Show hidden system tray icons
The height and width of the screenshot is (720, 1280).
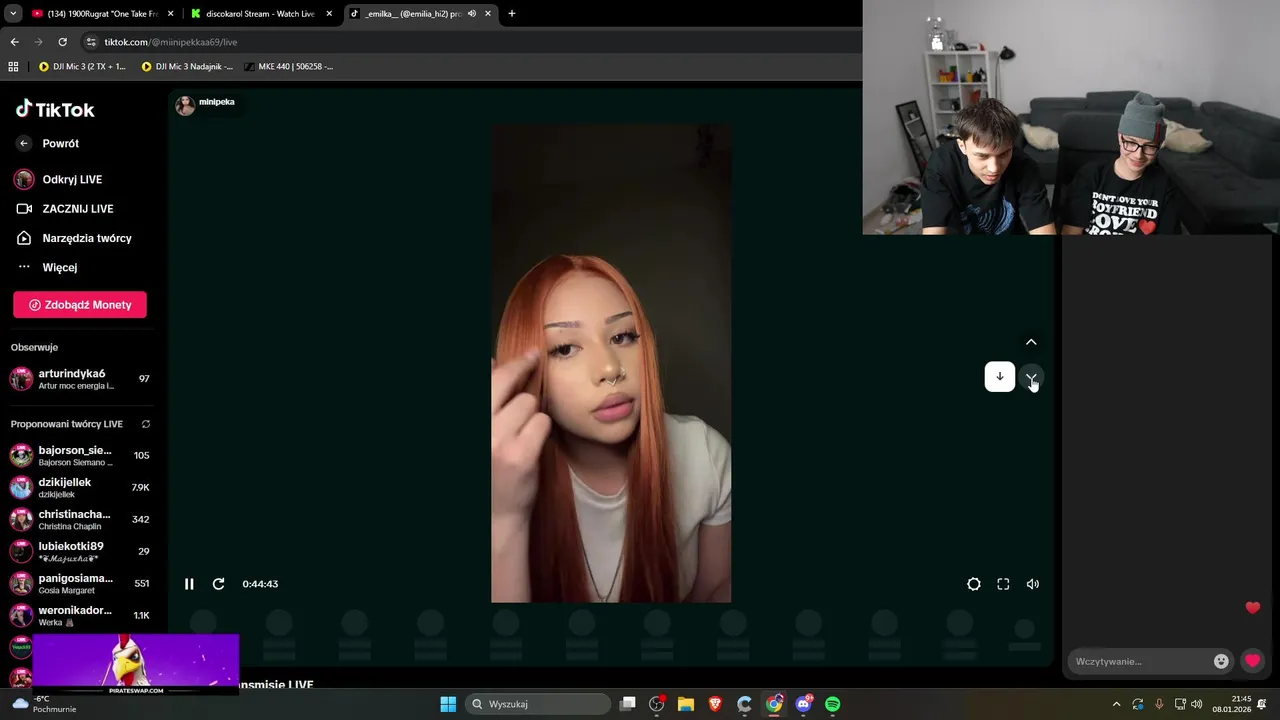pyautogui.click(x=1116, y=704)
